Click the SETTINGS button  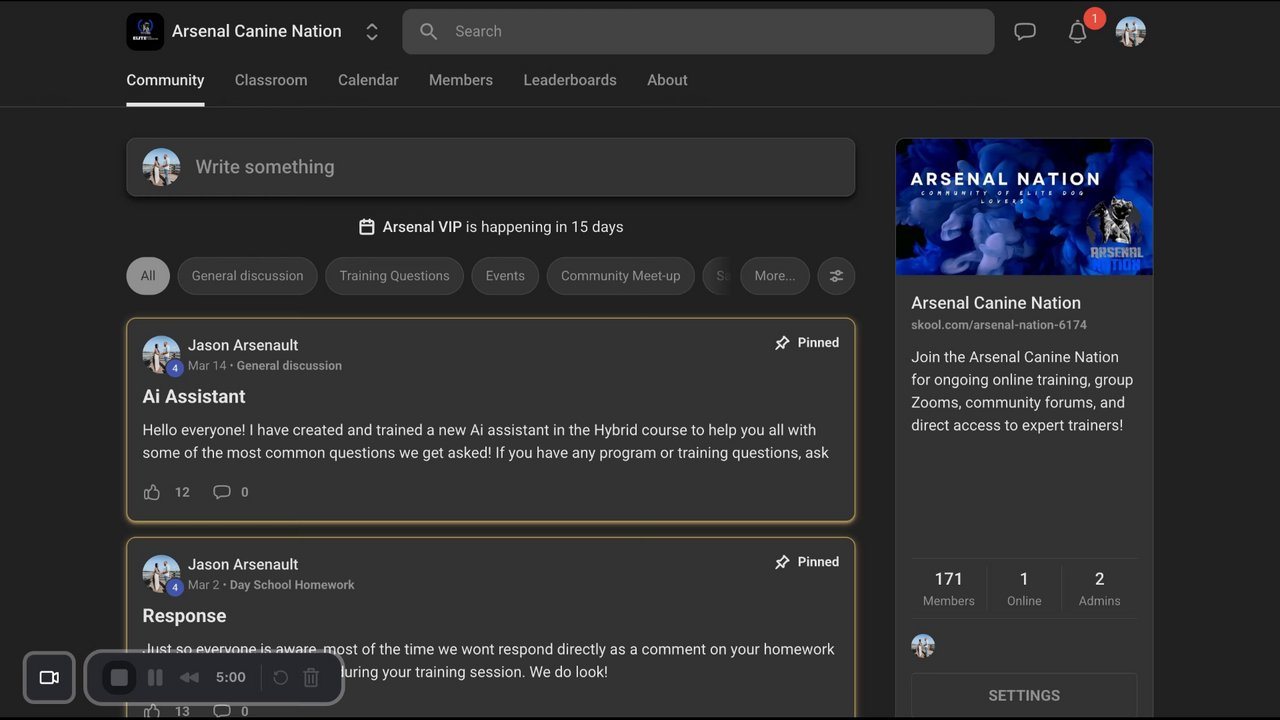(1024, 695)
